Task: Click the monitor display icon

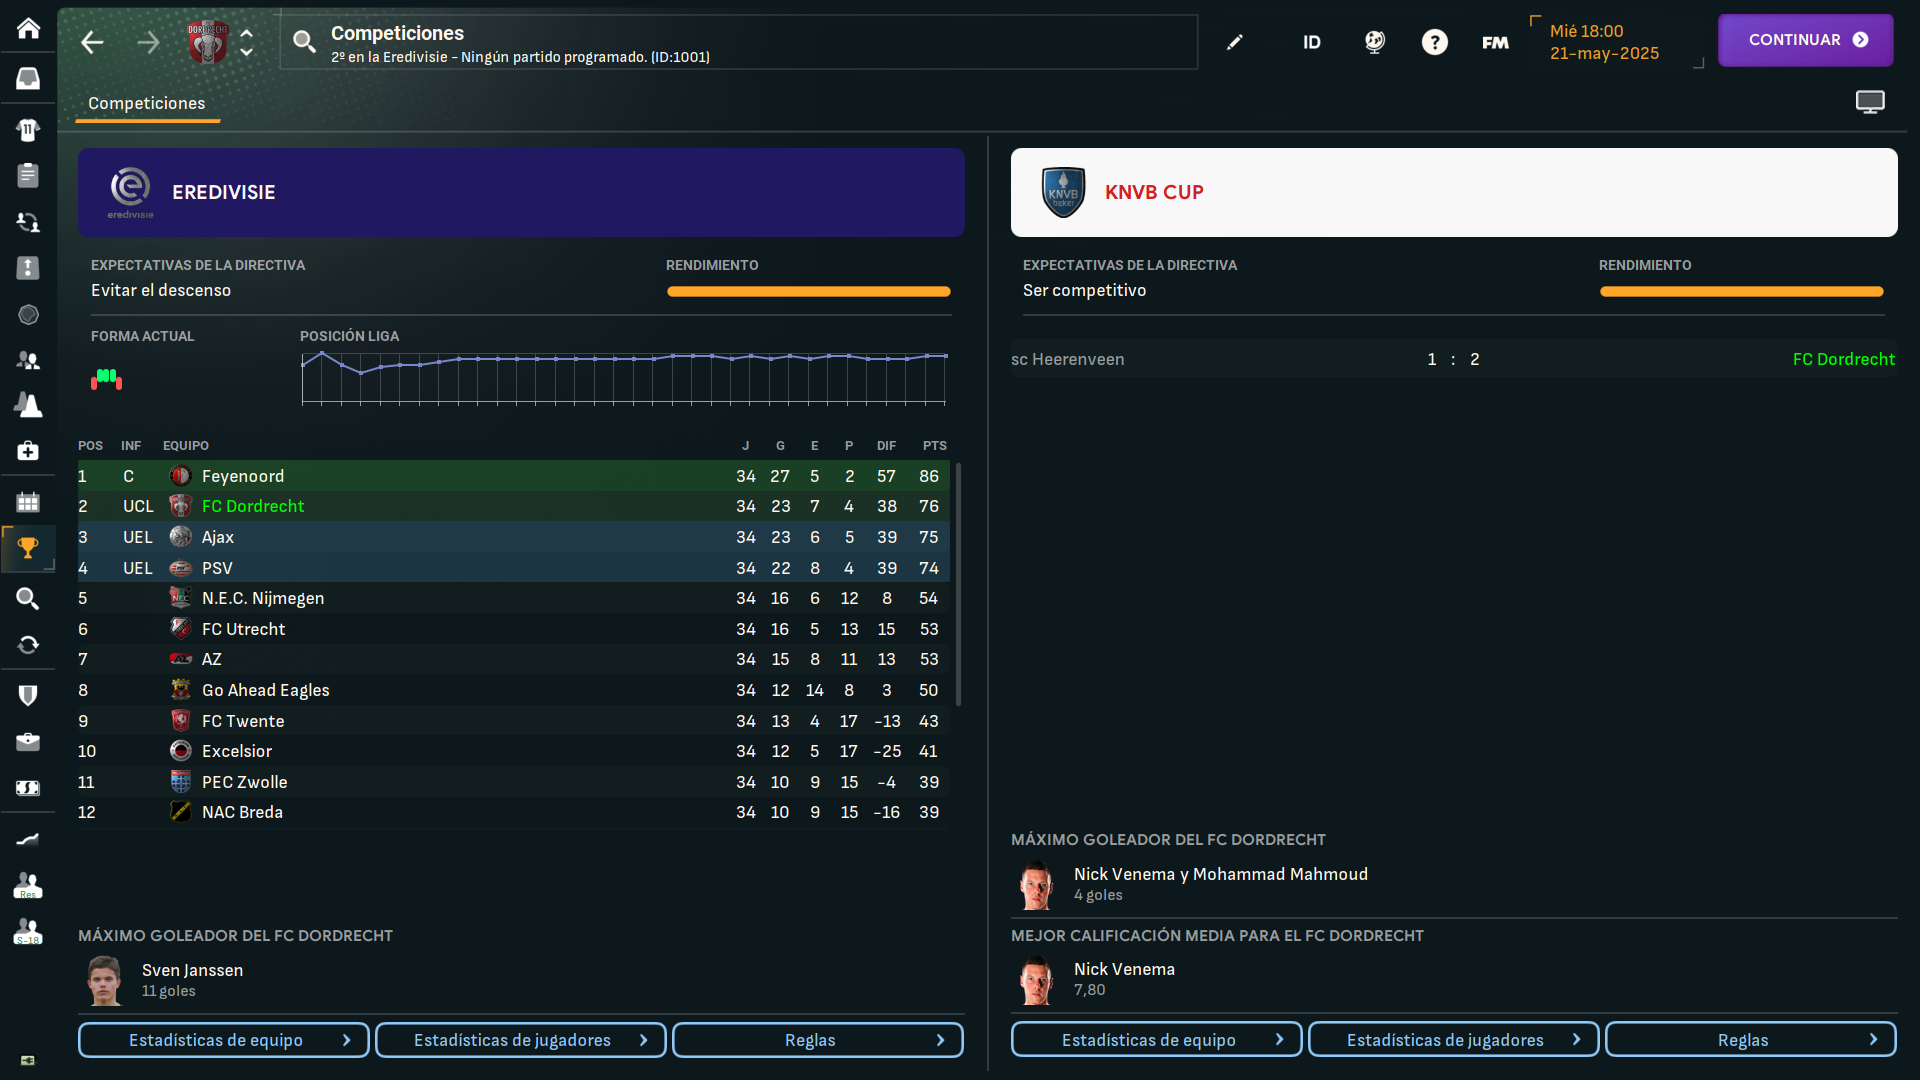Action: (1870, 102)
